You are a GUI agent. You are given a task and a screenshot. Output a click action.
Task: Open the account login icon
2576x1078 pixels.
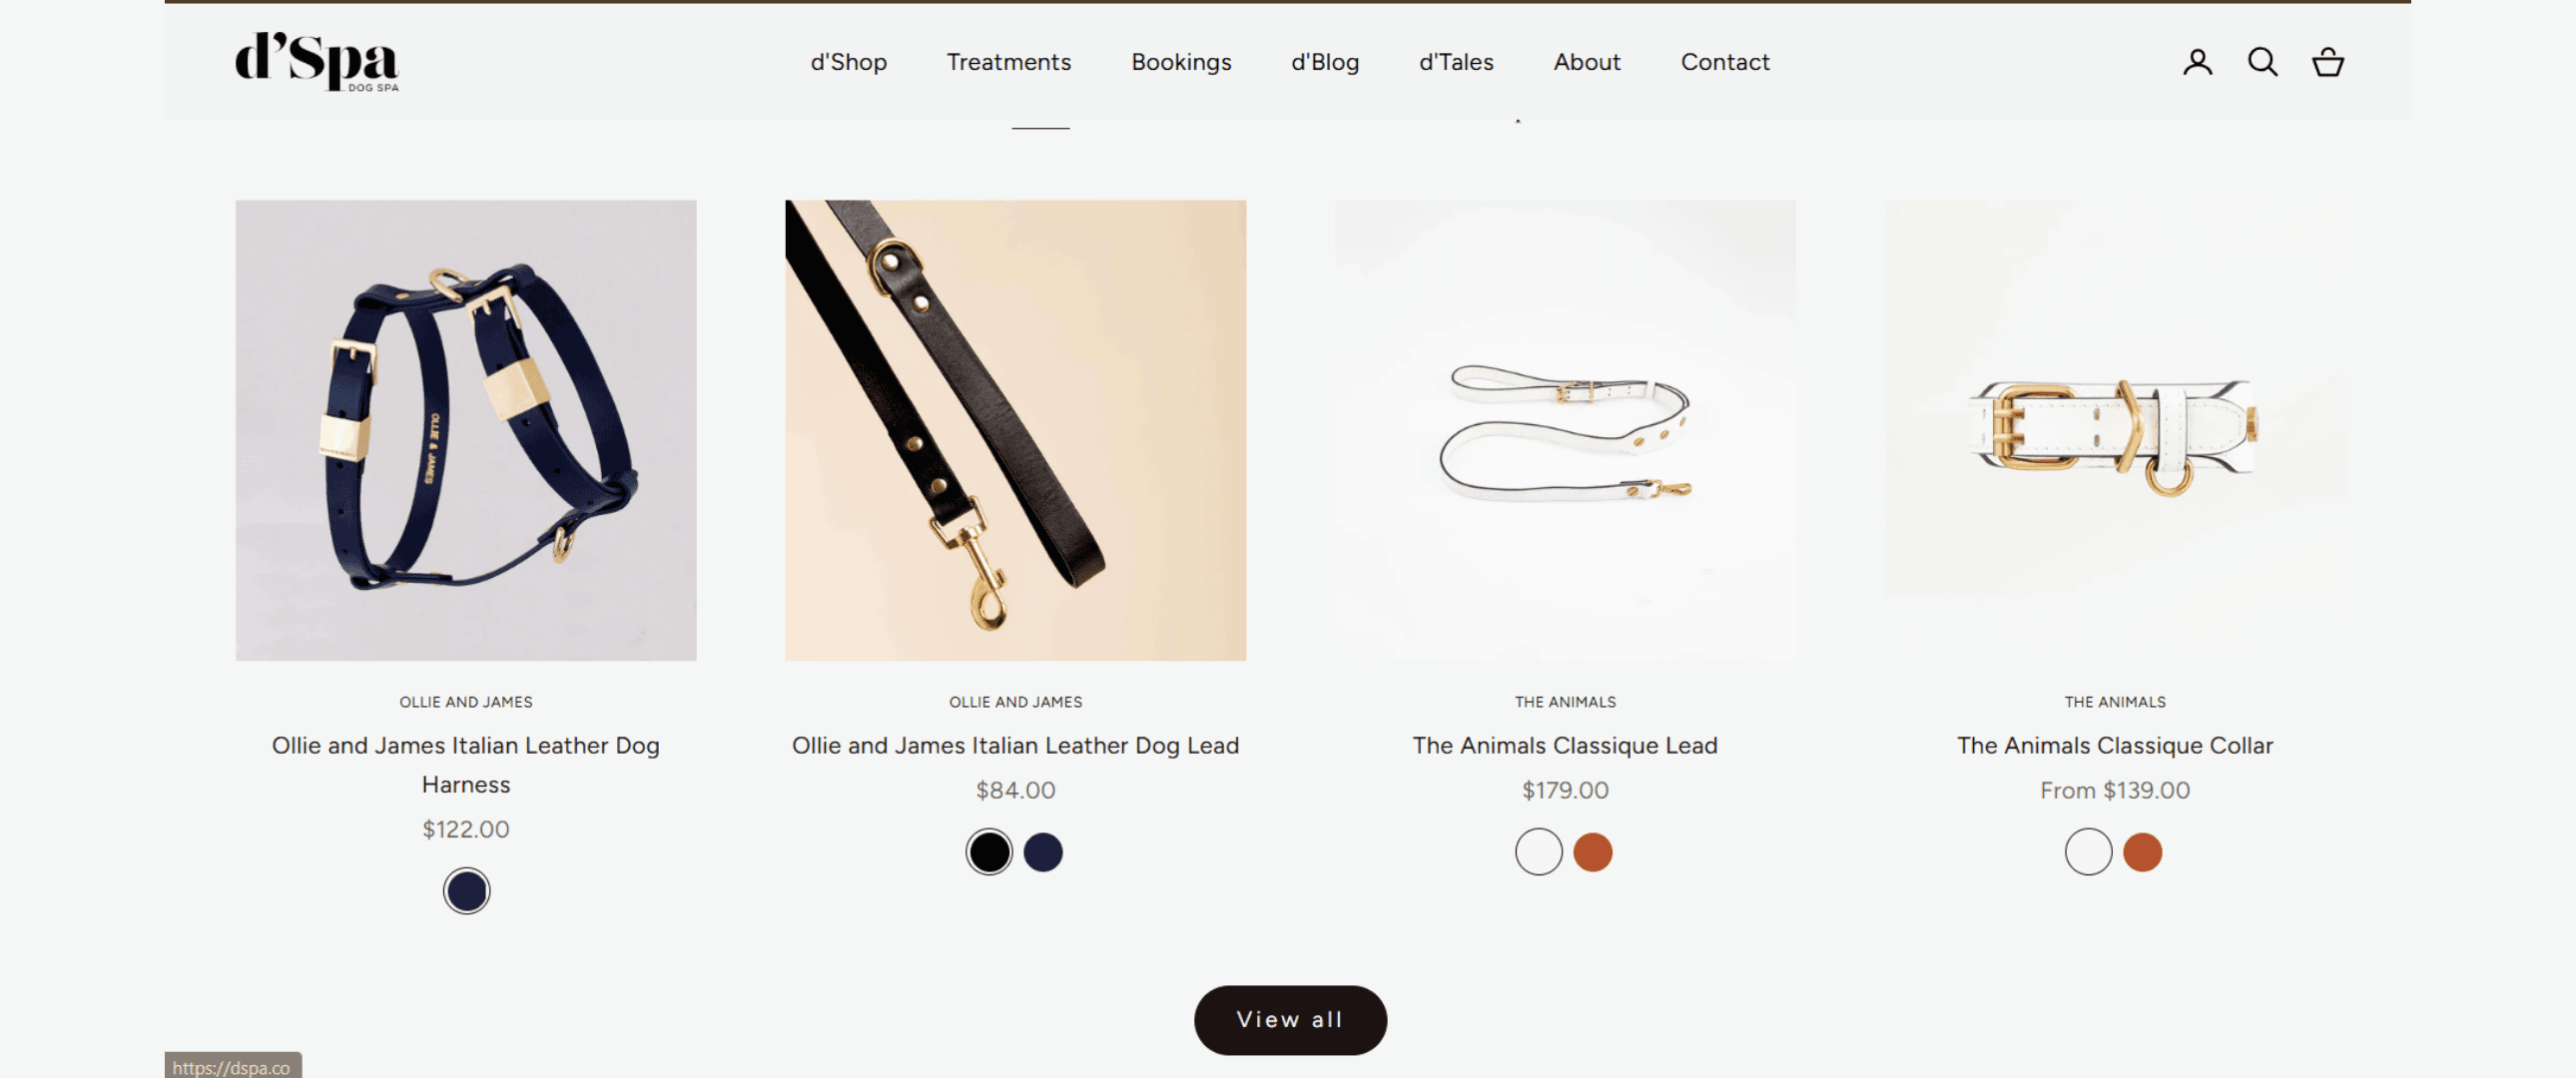click(2197, 62)
